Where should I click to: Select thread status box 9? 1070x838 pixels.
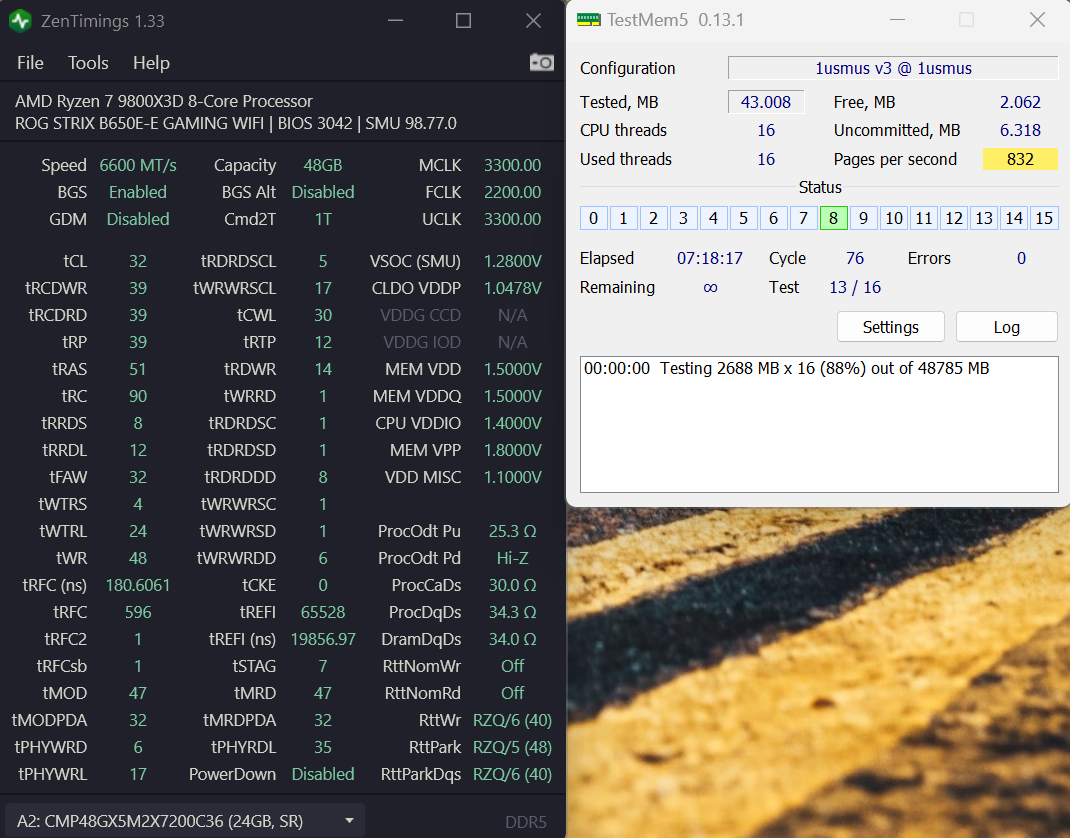point(863,218)
